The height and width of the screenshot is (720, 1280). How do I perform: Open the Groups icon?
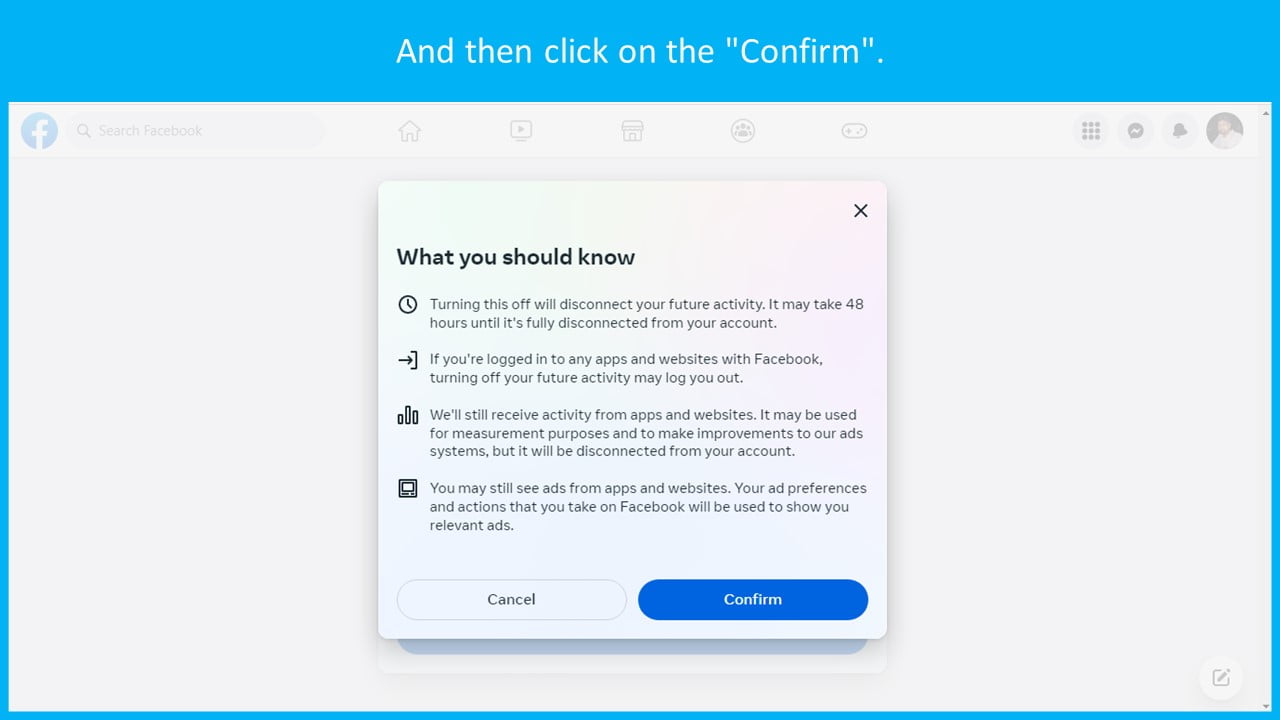742,131
